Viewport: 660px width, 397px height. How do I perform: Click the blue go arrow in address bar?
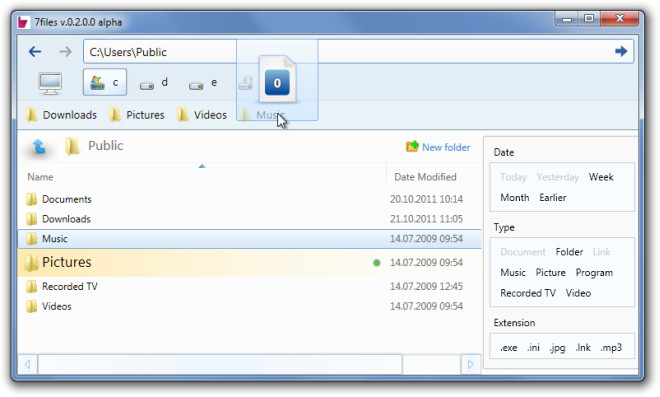621,51
